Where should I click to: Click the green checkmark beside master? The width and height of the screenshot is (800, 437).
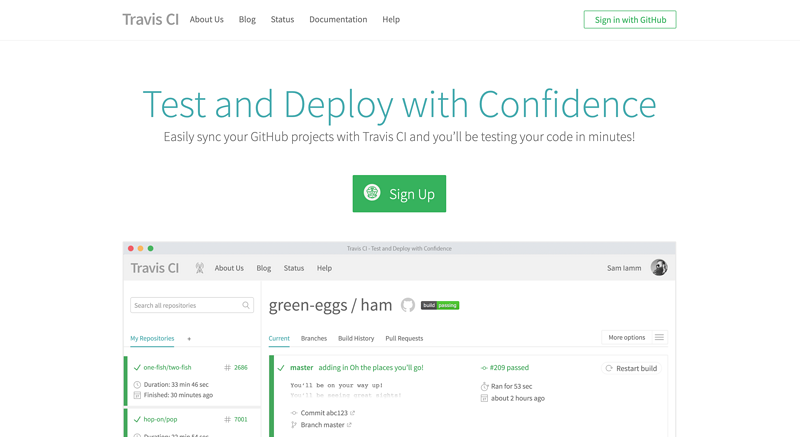[x=281, y=368]
